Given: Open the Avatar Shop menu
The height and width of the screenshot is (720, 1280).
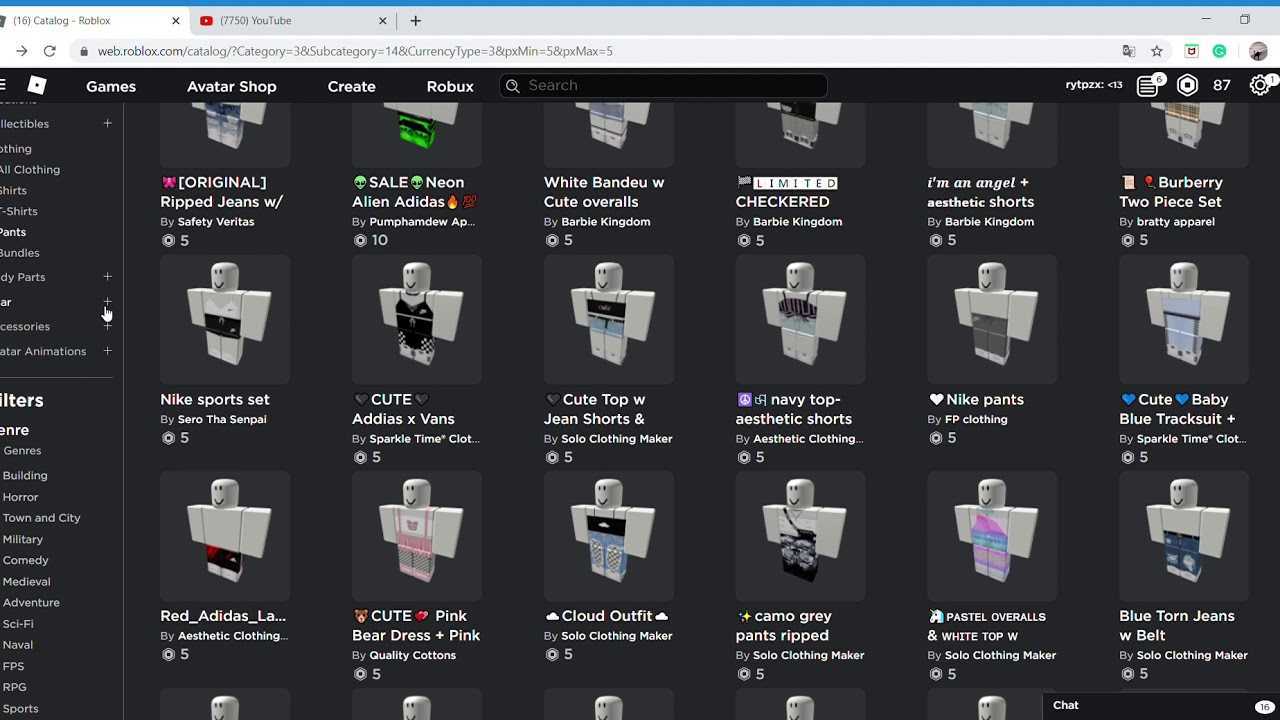Looking at the screenshot, I should [231, 86].
